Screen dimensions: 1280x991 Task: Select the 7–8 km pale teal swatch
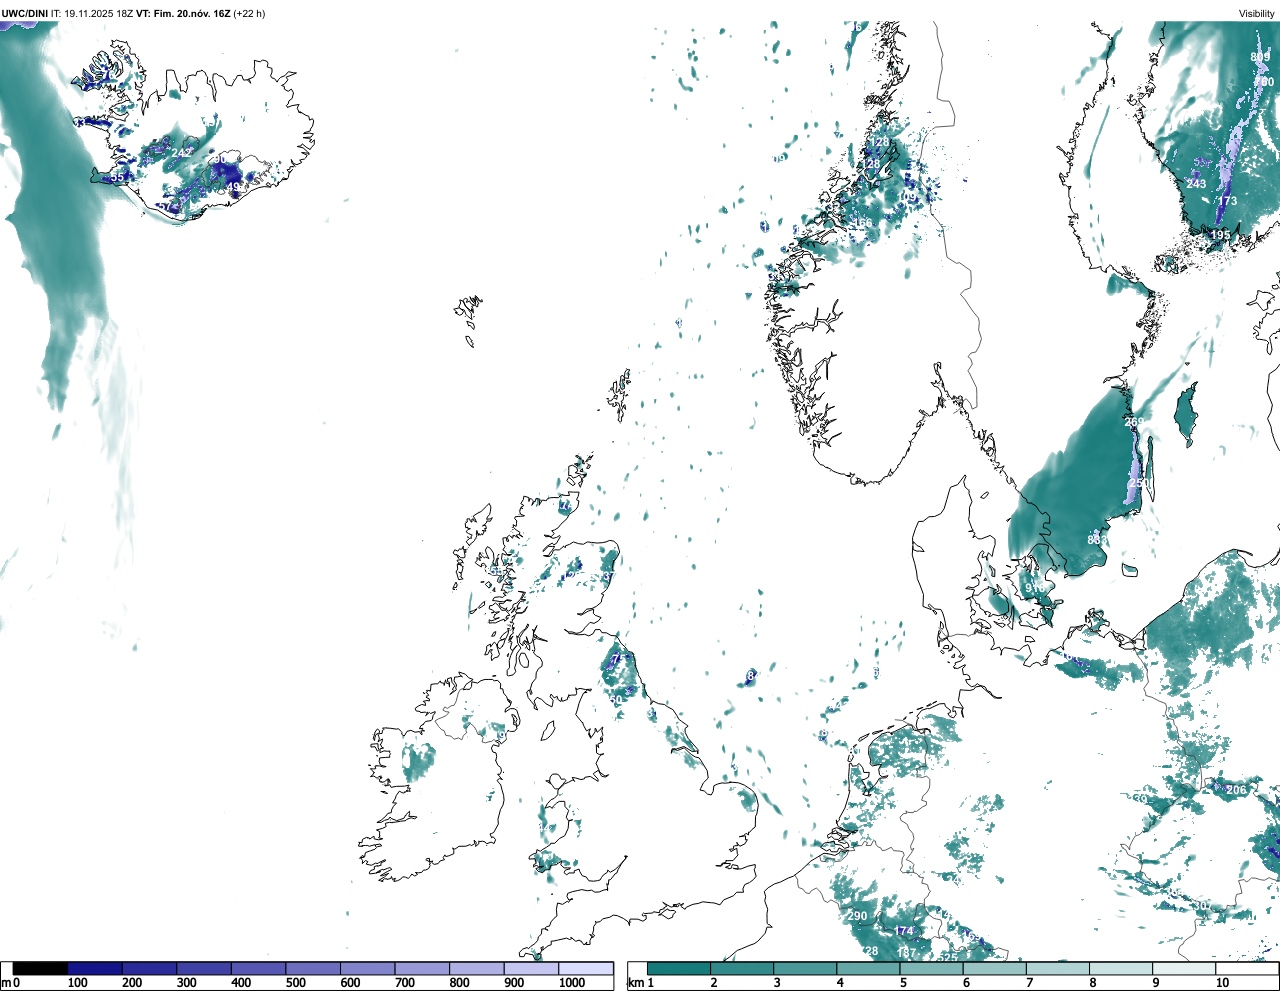pos(1057,968)
